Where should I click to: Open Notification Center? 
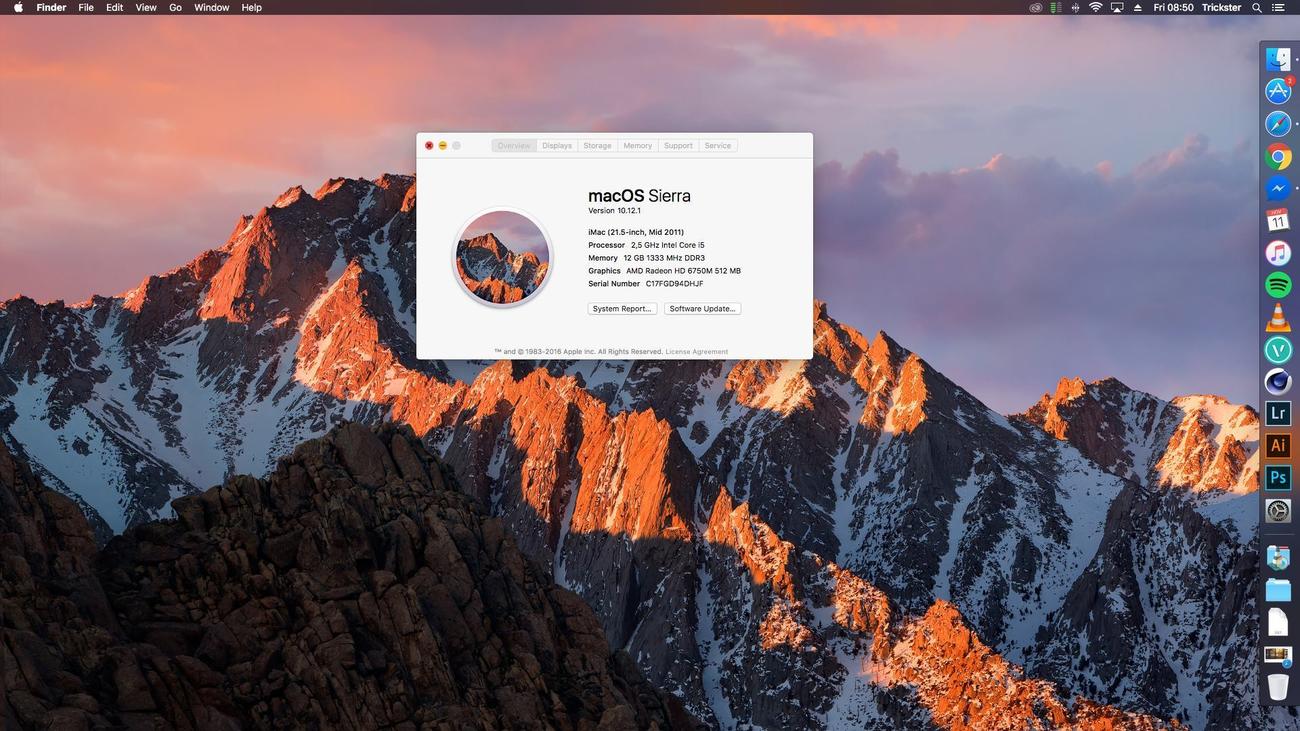click(x=1280, y=7)
